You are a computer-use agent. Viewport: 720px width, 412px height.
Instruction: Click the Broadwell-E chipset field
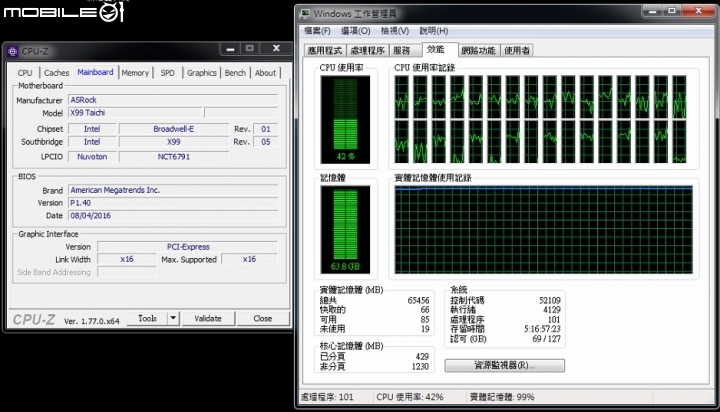point(174,129)
